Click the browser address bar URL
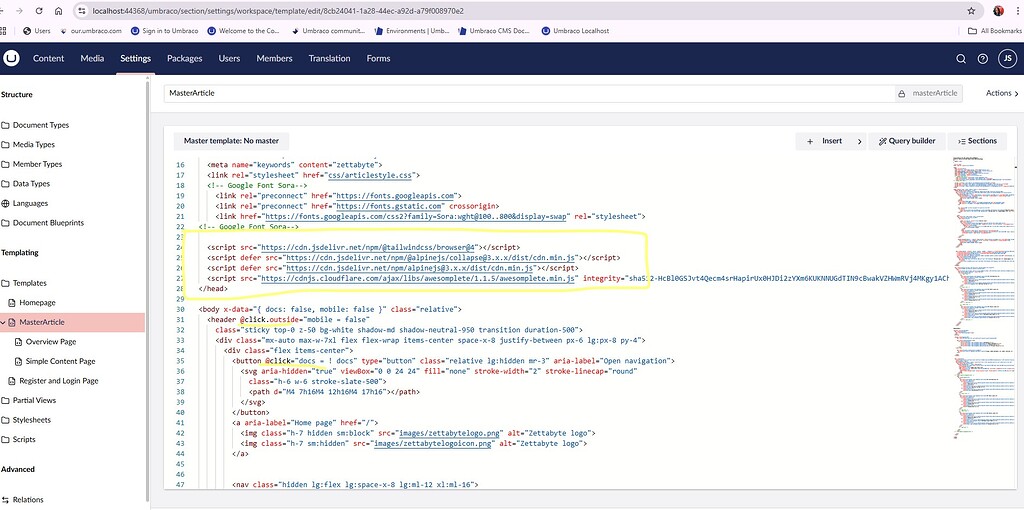The image size is (1024, 510). [278, 11]
